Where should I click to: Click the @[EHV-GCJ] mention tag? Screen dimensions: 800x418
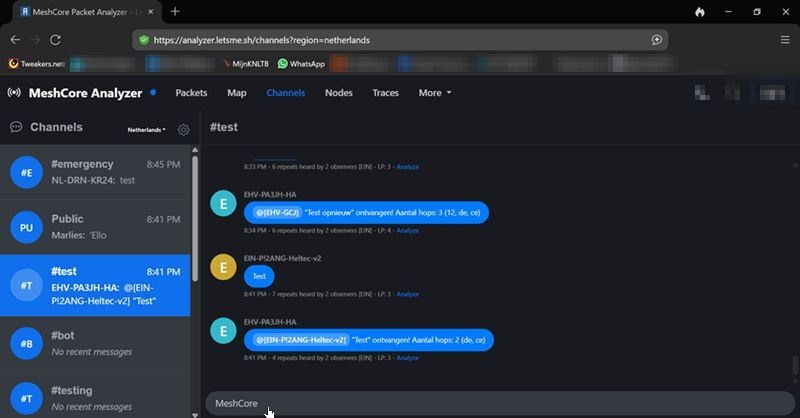coord(277,212)
